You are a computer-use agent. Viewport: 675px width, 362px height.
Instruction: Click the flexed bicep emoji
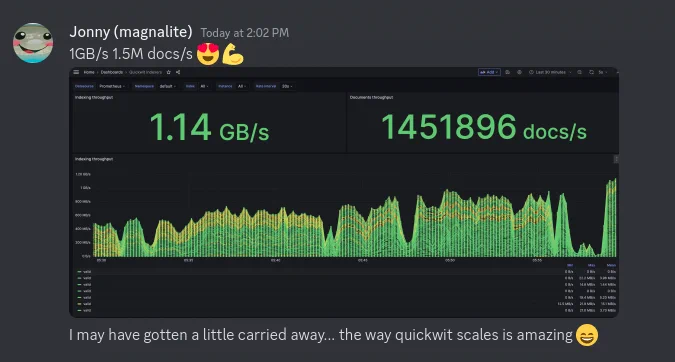tap(233, 54)
